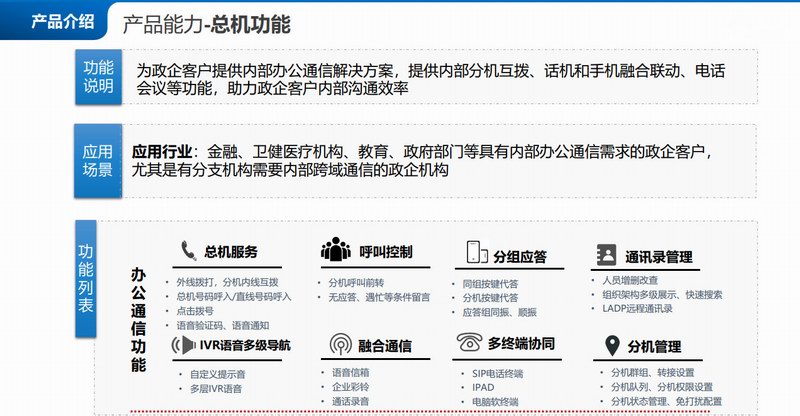Click the people group icon for 呼叫控制
The height and width of the screenshot is (416, 800).
pos(334,251)
